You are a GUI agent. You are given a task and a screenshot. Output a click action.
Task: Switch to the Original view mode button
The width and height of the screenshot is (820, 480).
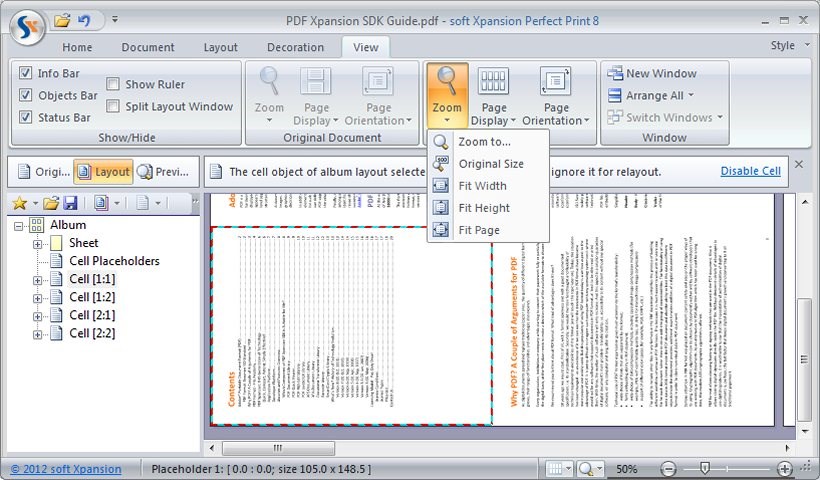click(x=42, y=172)
